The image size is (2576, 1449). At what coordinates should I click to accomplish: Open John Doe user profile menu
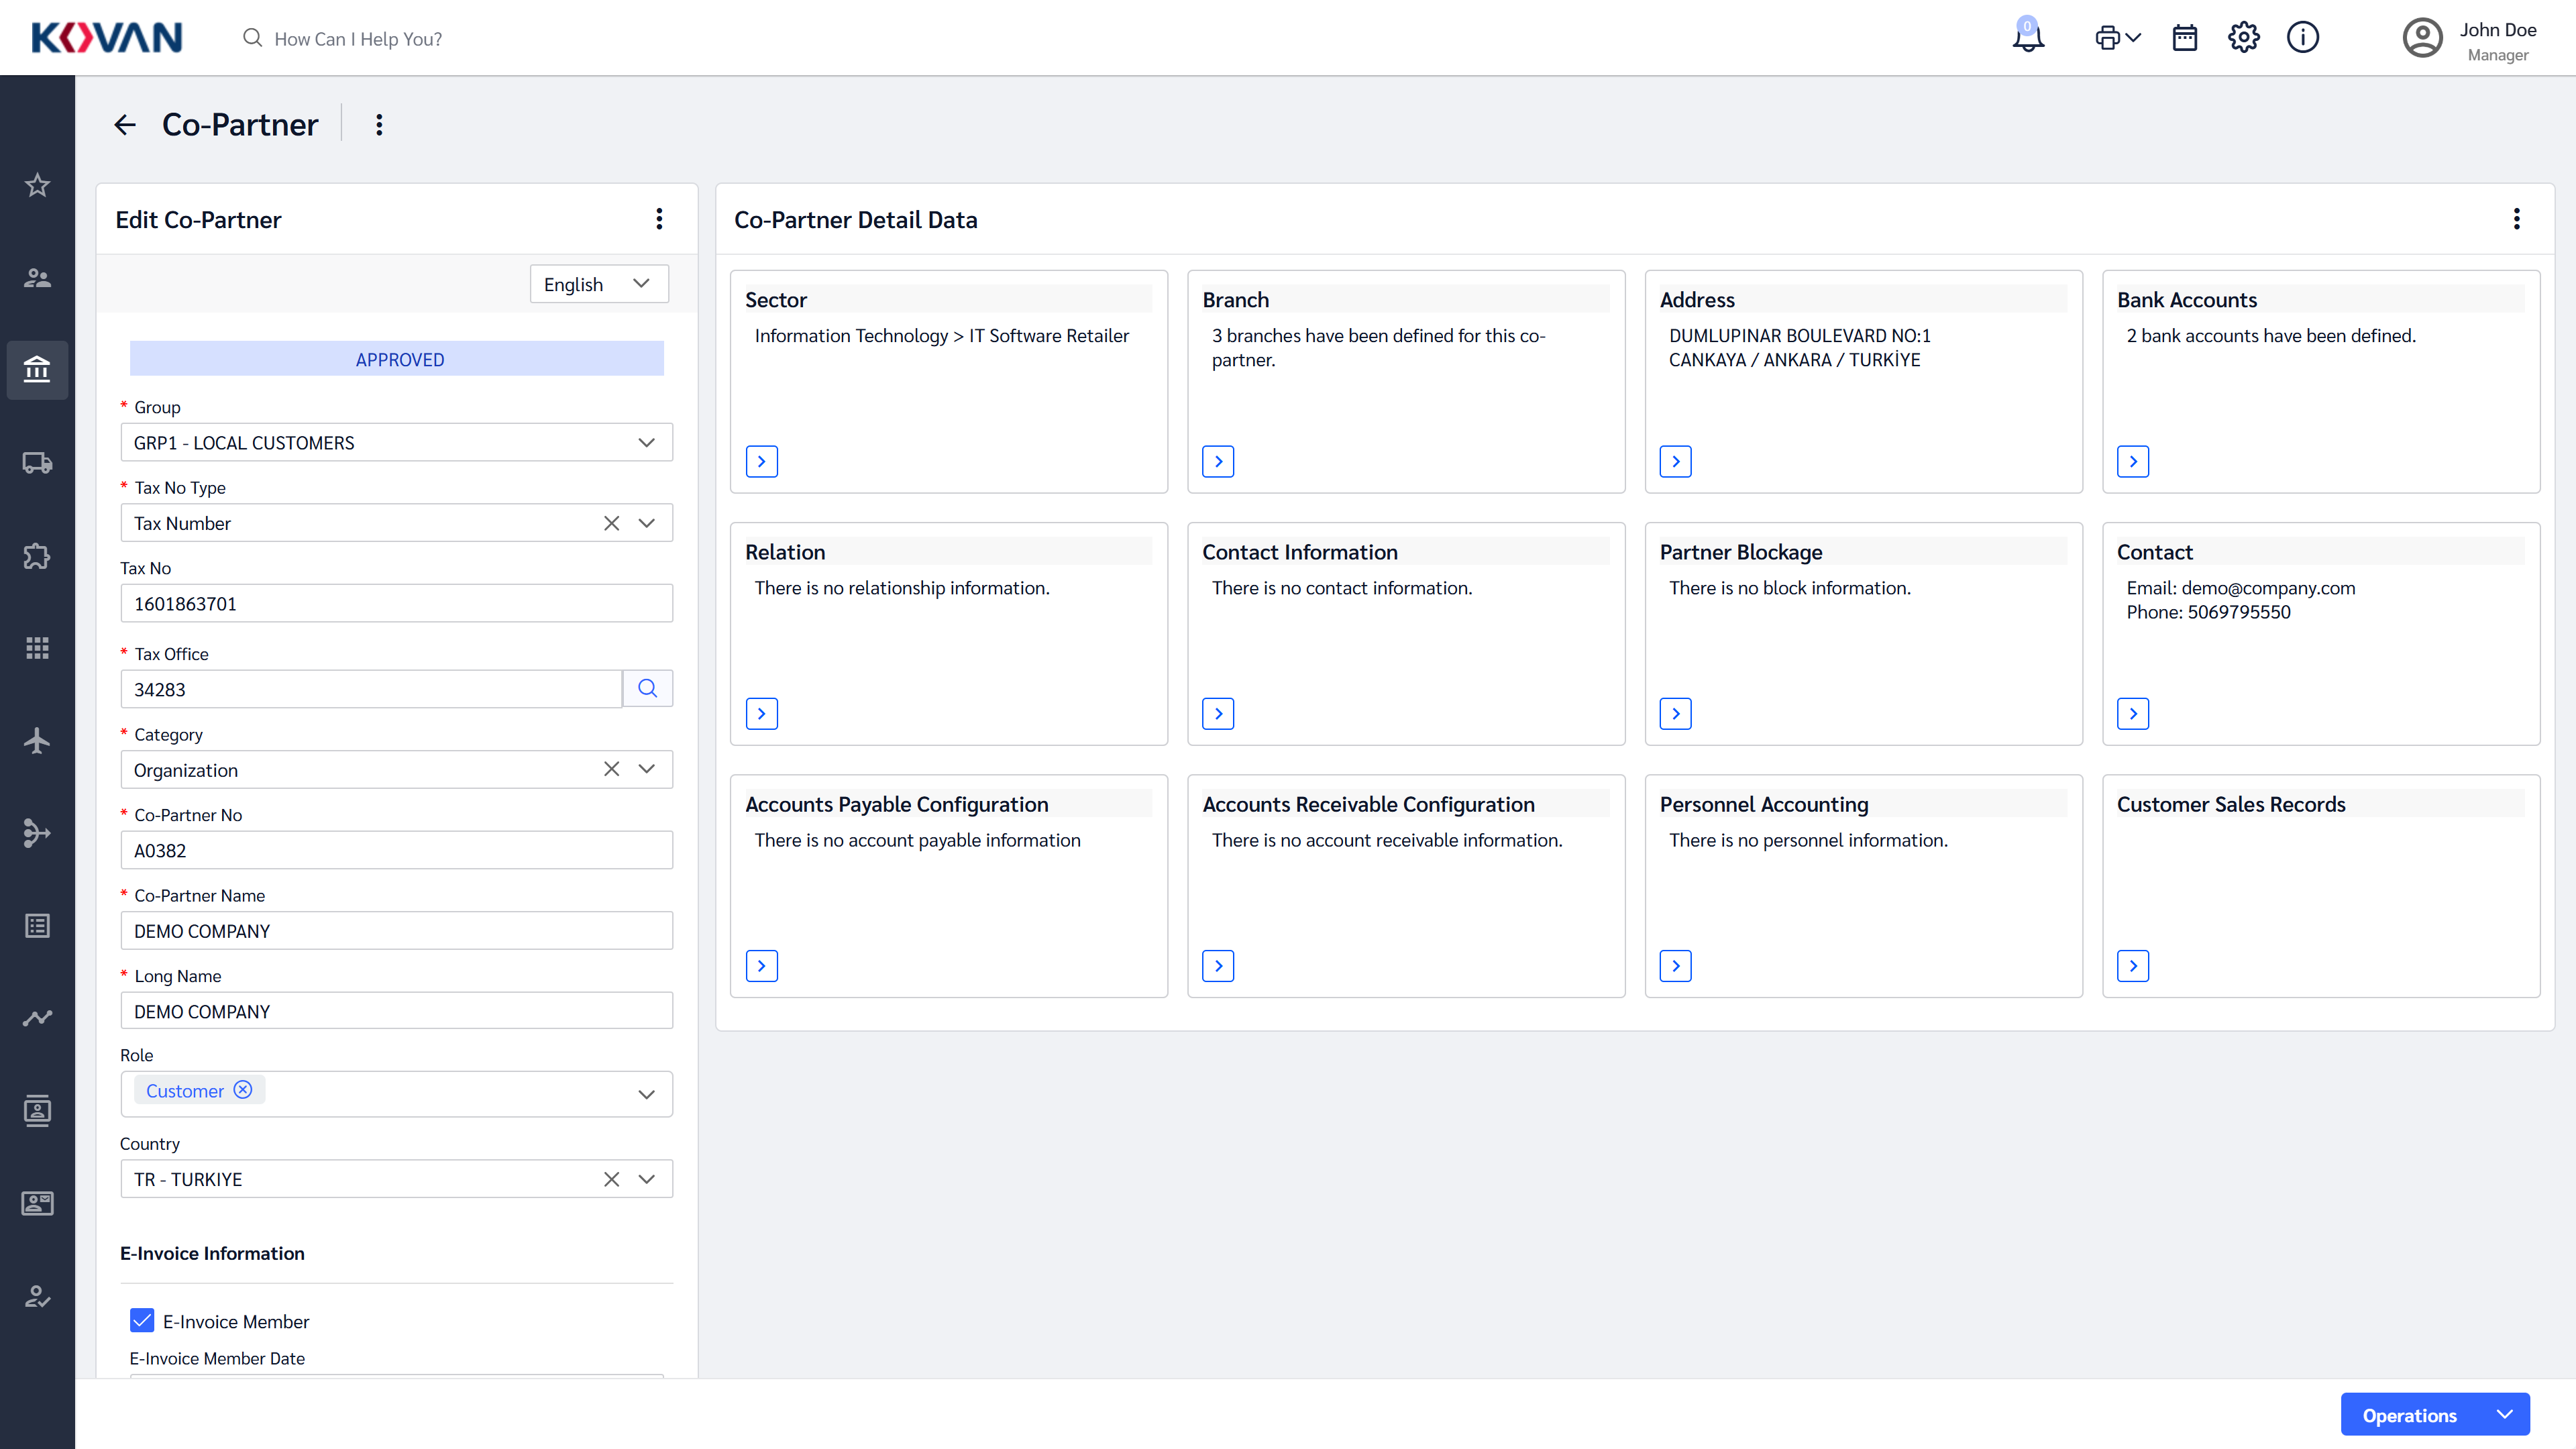[2470, 40]
